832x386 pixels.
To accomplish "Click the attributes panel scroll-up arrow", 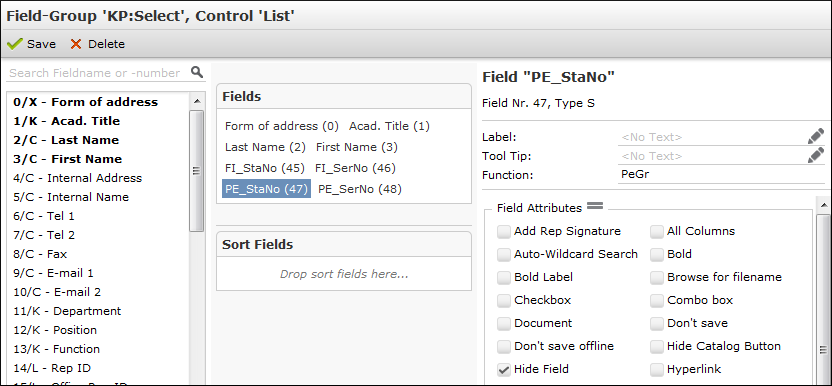I will [824, 204].
